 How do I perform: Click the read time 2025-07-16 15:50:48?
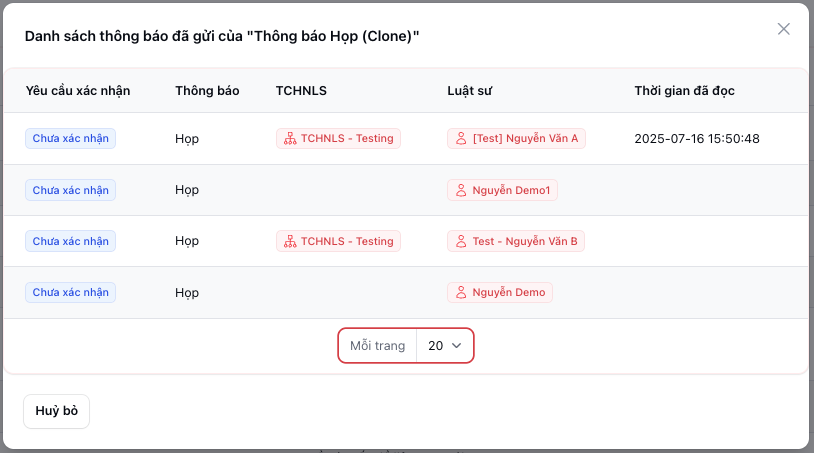point(697,139)
